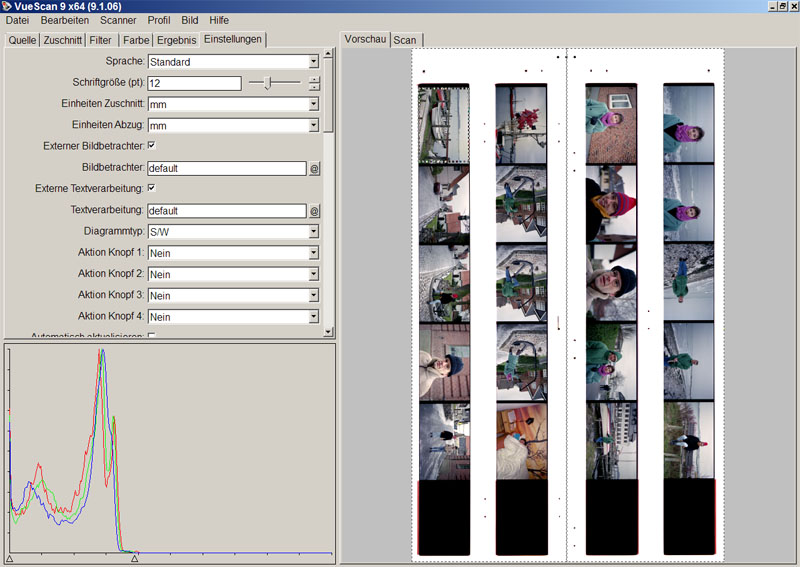800x567 pixels.
Task: Toggle the Externer Bildbetrachter checkbox
Action: click(x=152, y=145)
